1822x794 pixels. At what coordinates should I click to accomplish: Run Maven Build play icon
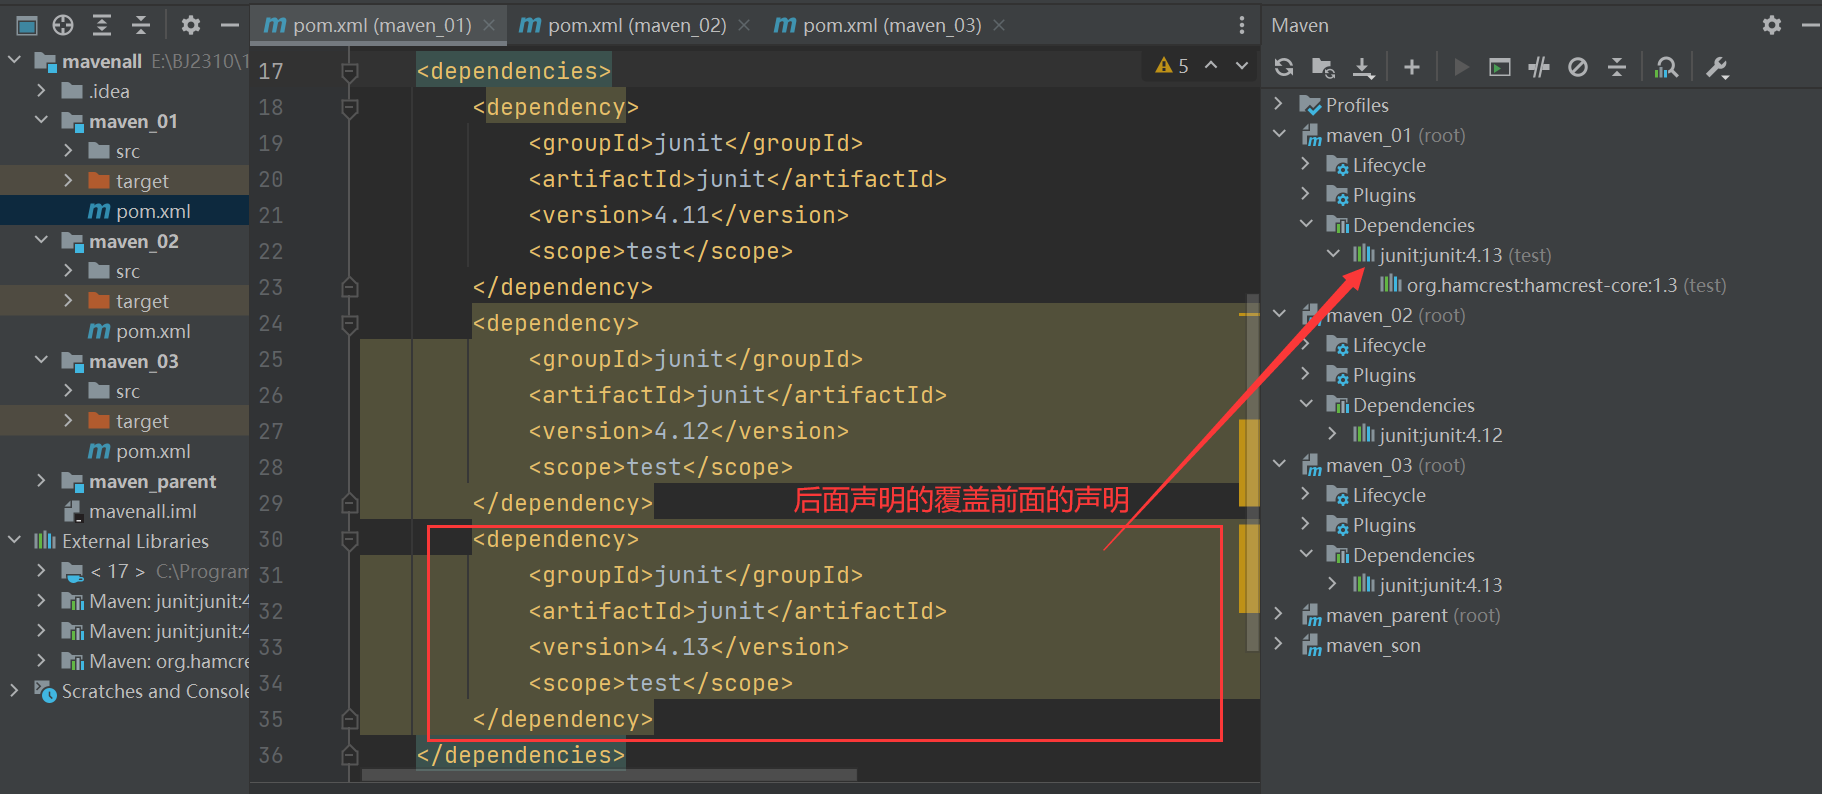(1461, 67)
